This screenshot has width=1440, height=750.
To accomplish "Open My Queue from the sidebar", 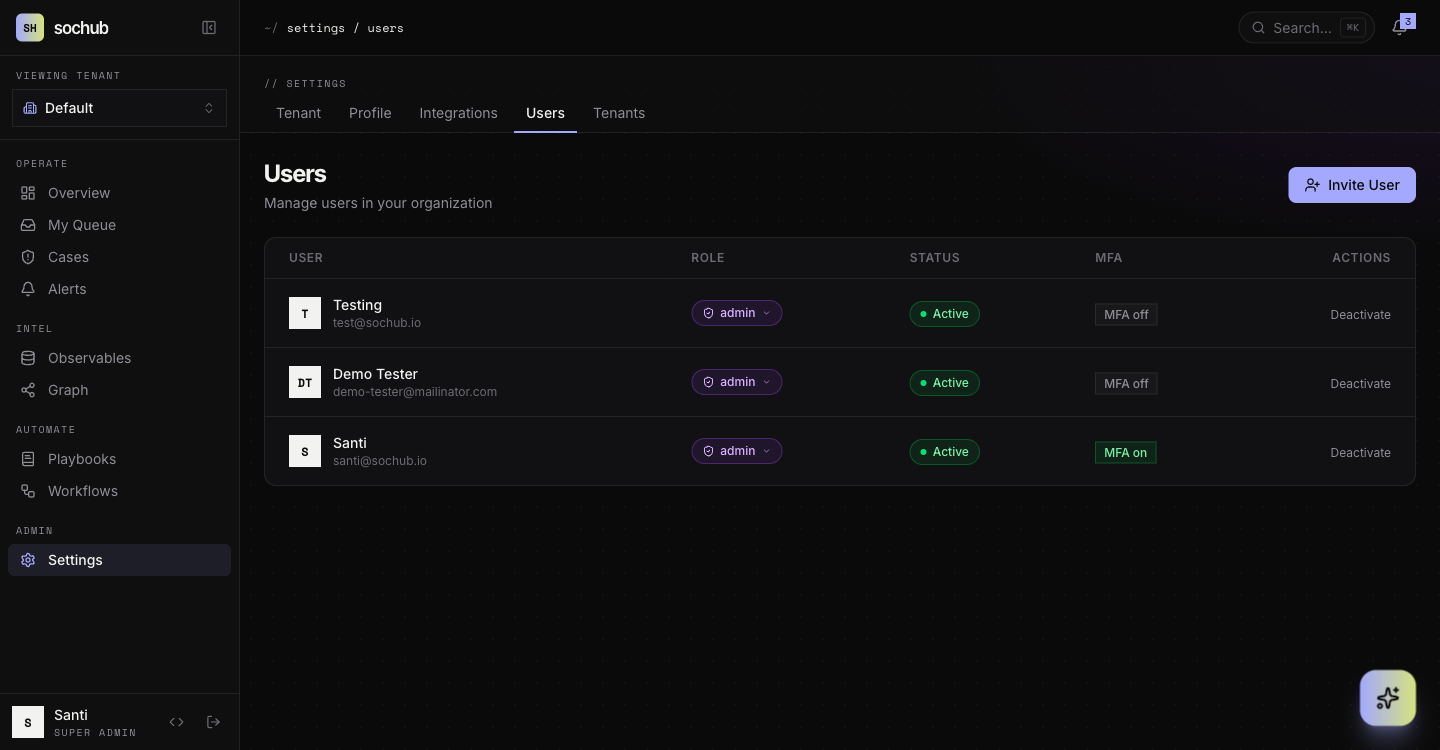I will click(x=119, y=225).
